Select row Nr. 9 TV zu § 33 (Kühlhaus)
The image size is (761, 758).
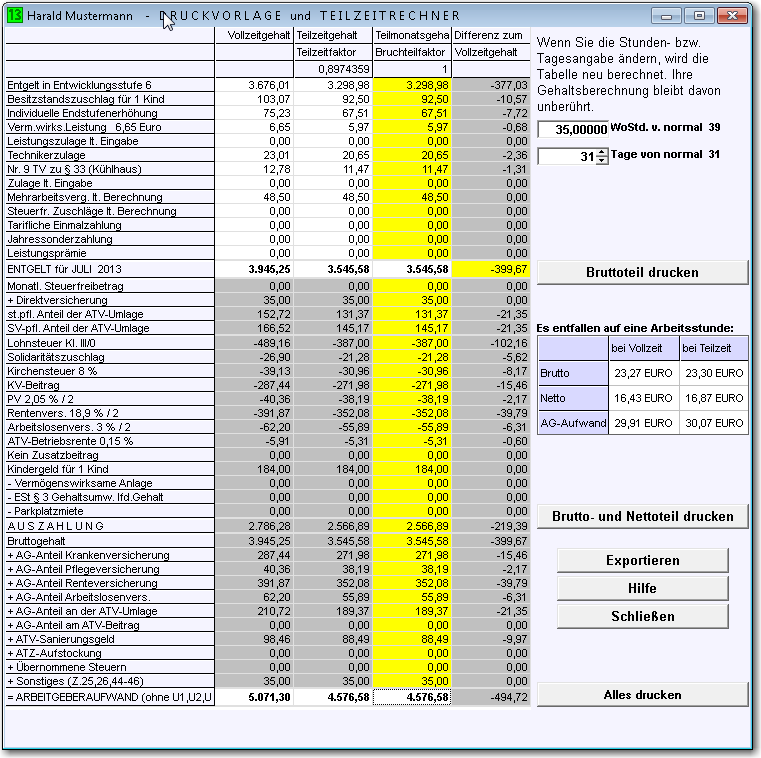[110, 169]
